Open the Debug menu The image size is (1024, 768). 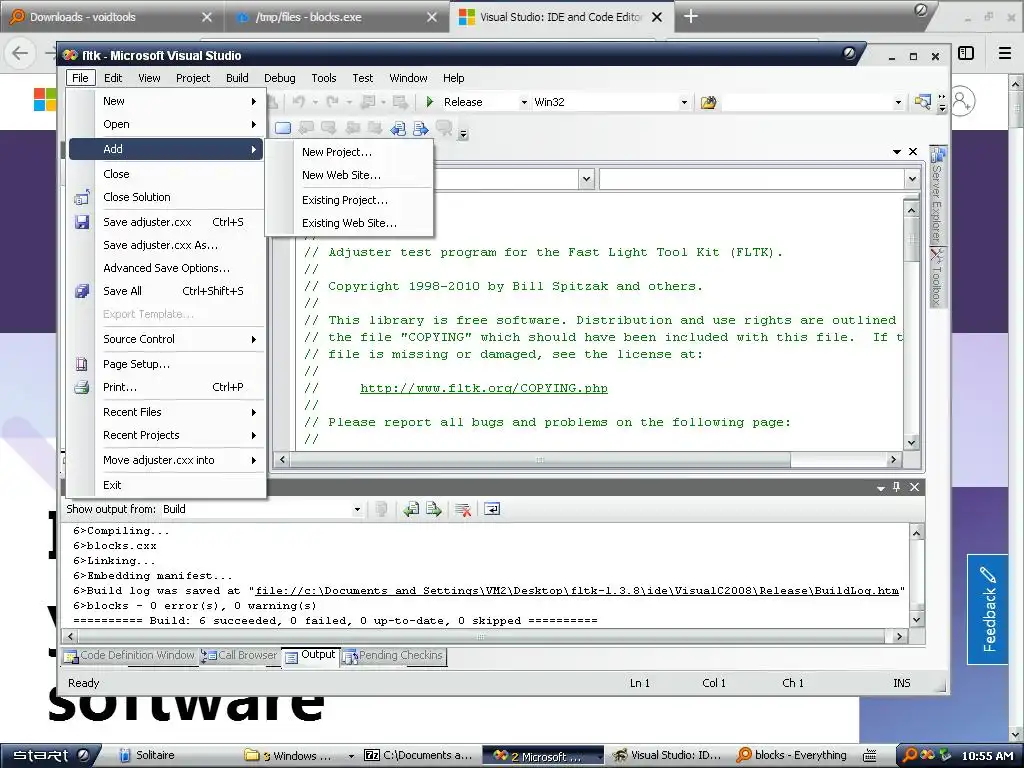coord(280,78)
